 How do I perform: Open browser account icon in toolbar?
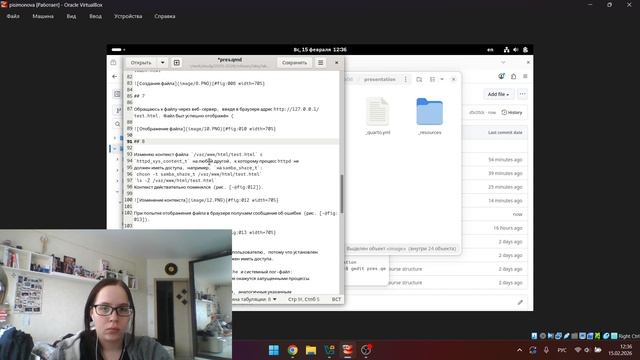coord(501,76)
